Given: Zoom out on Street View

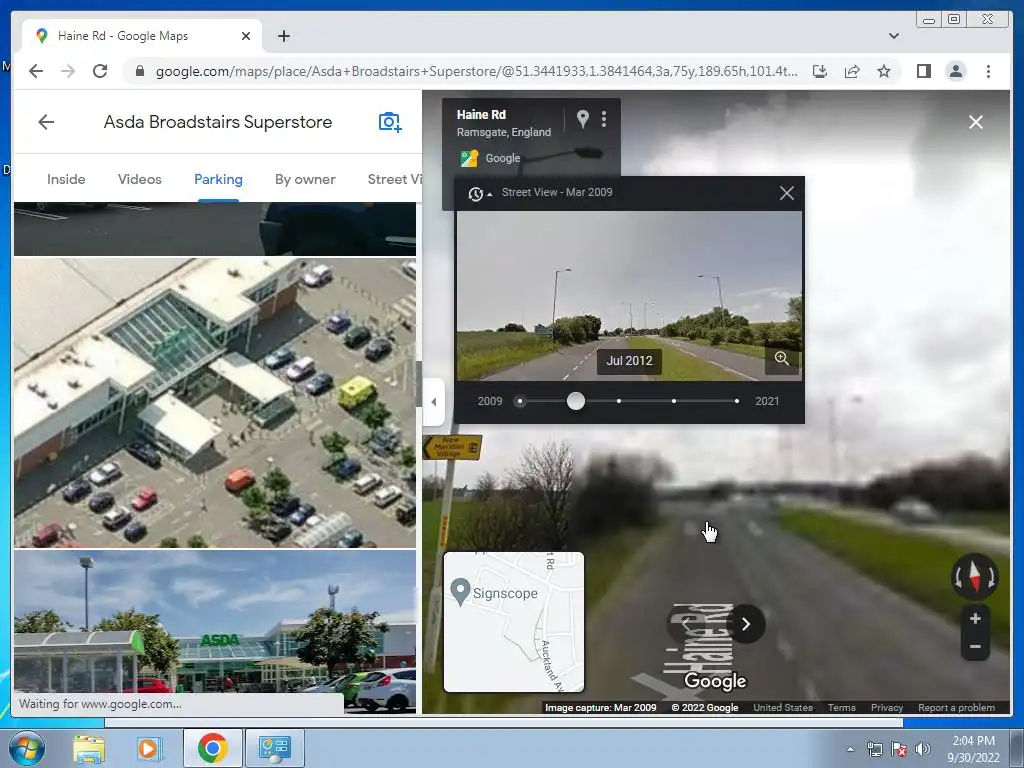Looking at the screenshot, I should pyautogui.click(x=975, y=647).
